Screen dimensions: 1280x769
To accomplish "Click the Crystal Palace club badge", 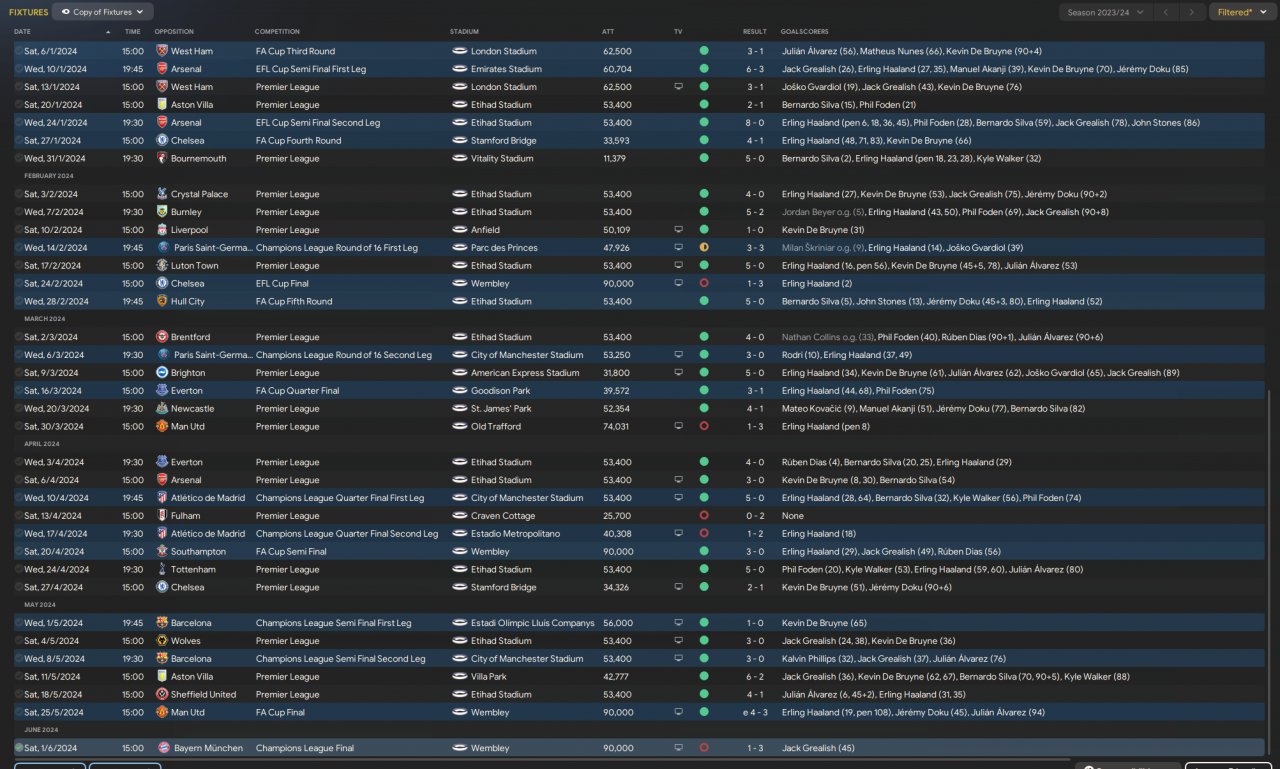I will pyautogui.click(x=162, y=194).
